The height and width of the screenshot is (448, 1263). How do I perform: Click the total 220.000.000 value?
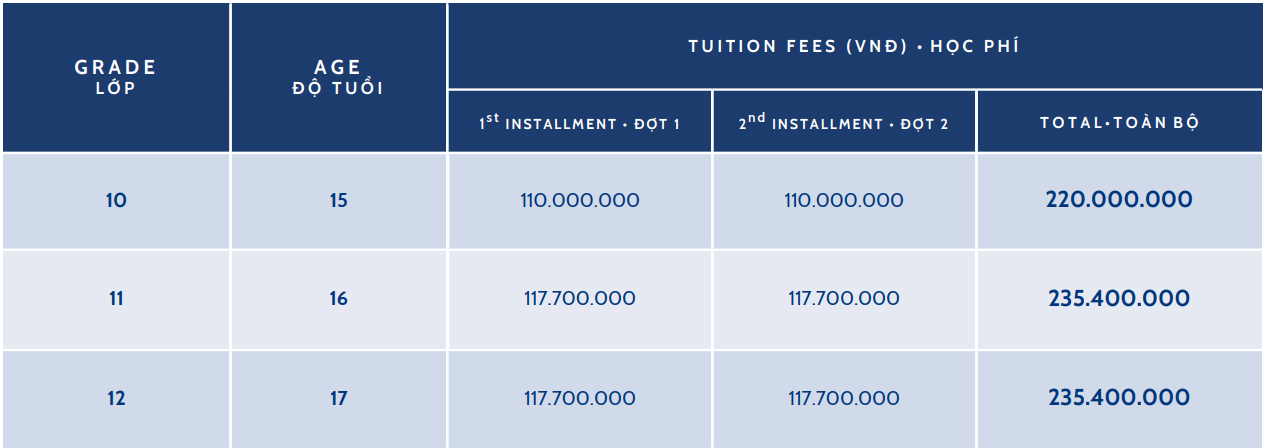[x=1120, y=200]
